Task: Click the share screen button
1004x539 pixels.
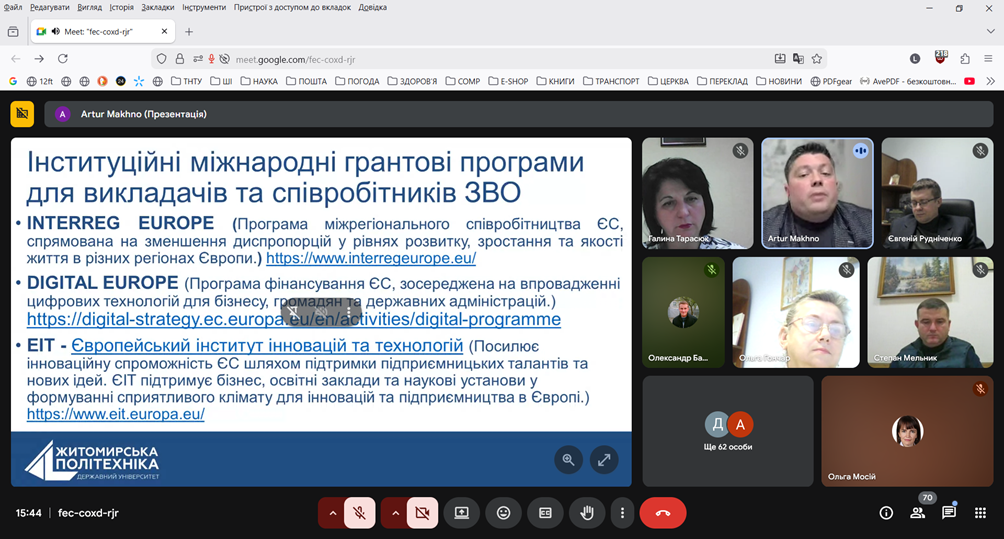Action: [x=461, y=513]
